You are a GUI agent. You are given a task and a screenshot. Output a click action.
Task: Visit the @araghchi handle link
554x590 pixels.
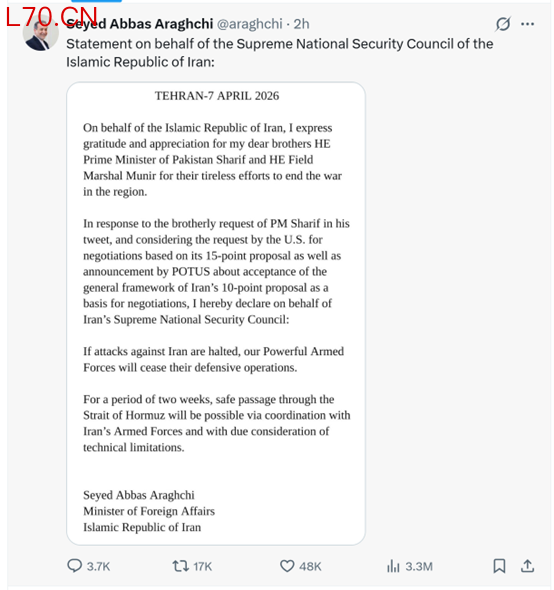click(250, 24)
